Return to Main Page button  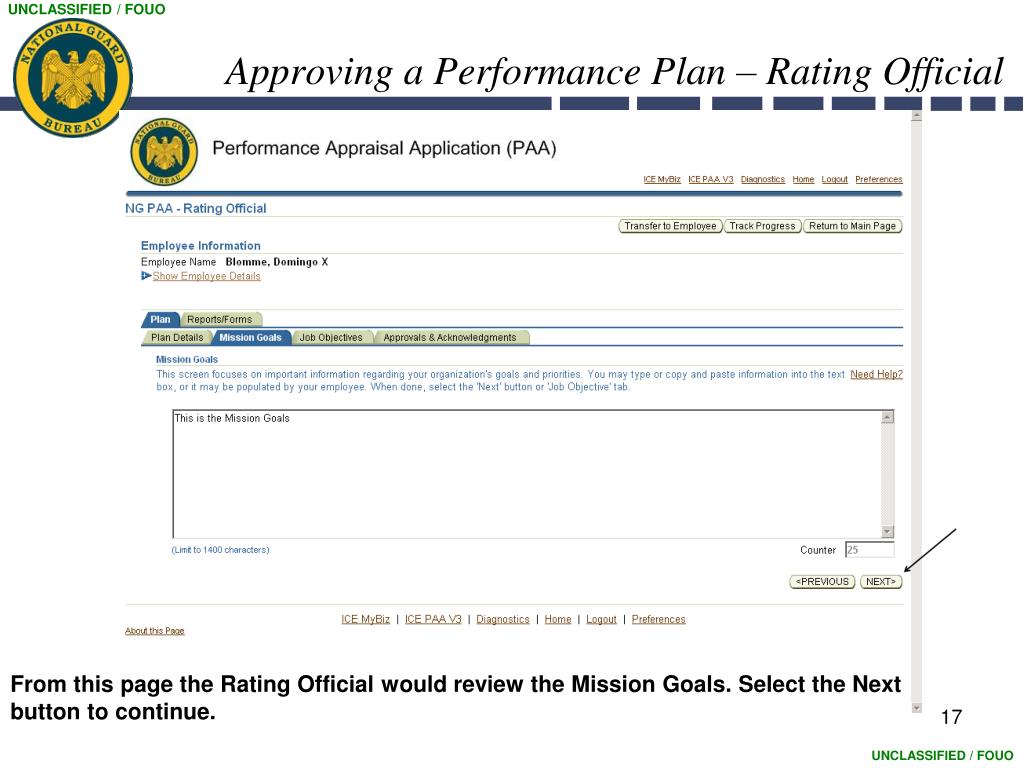click(852, 226)
